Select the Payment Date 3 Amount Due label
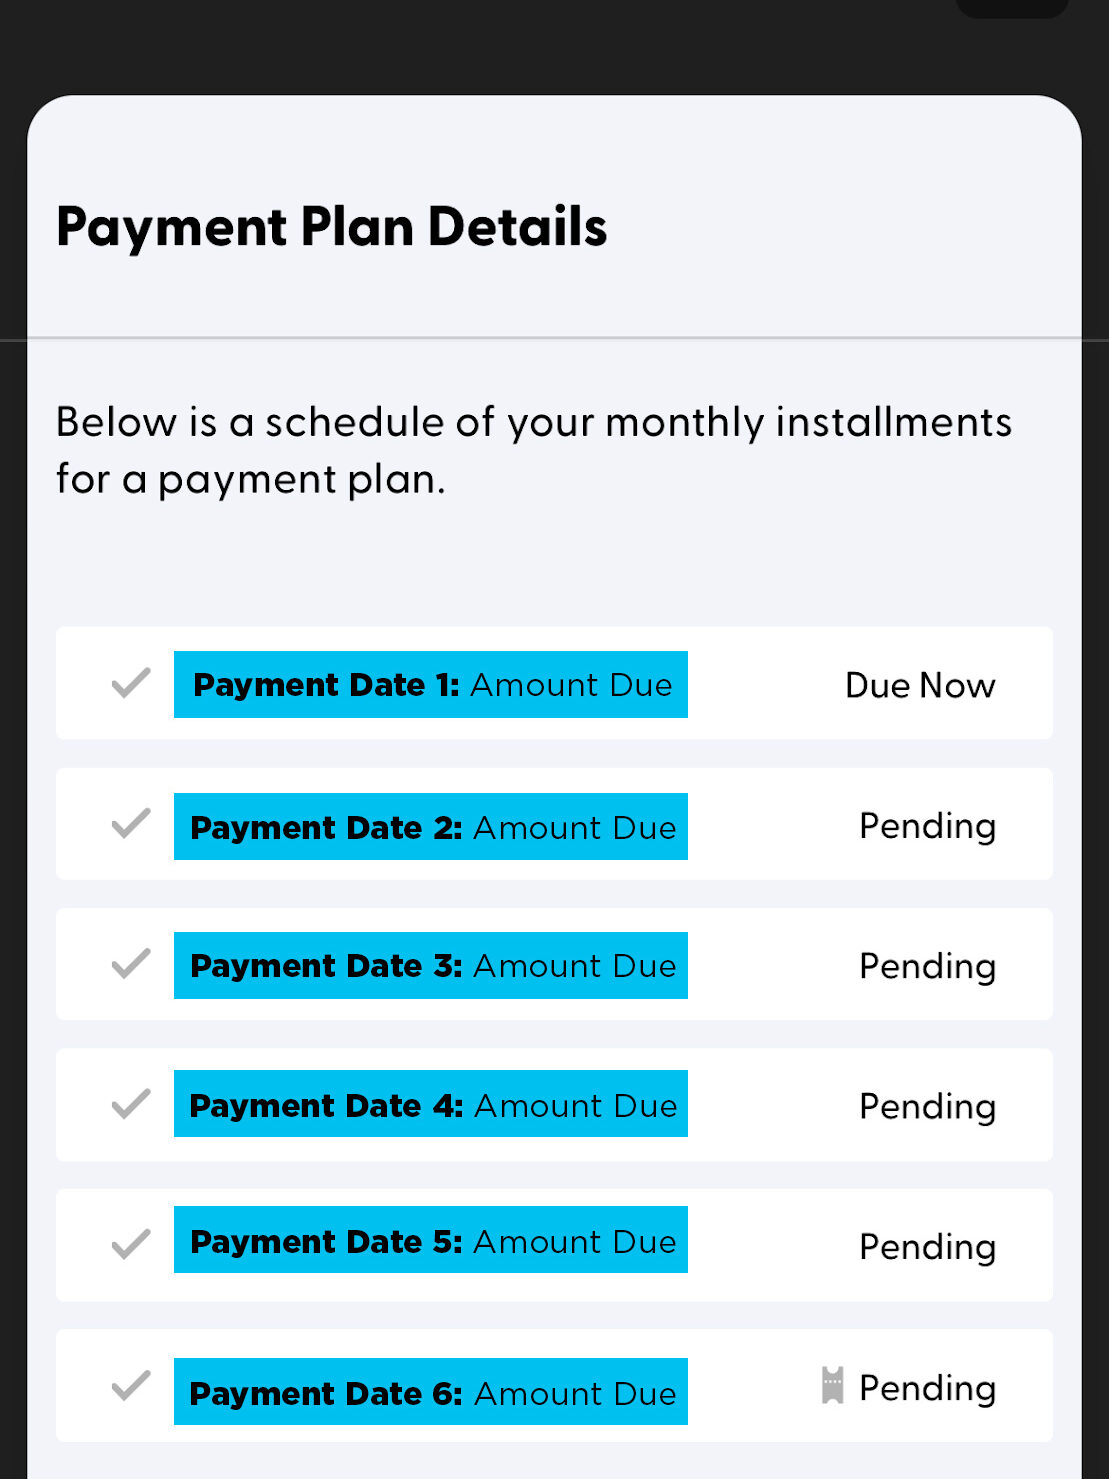Screen dimensions: 1109x1479 pos(431,966)
